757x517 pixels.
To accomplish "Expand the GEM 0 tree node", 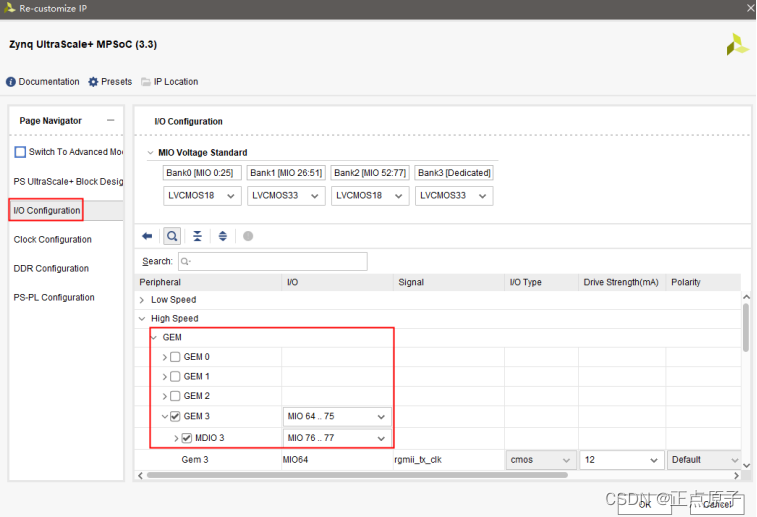I will 165,357.
